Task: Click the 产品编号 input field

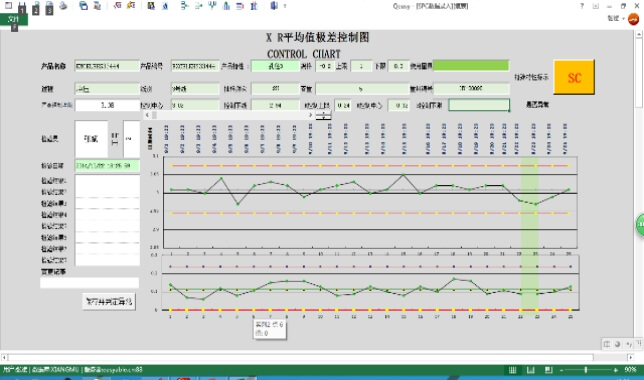Action: 195,66
